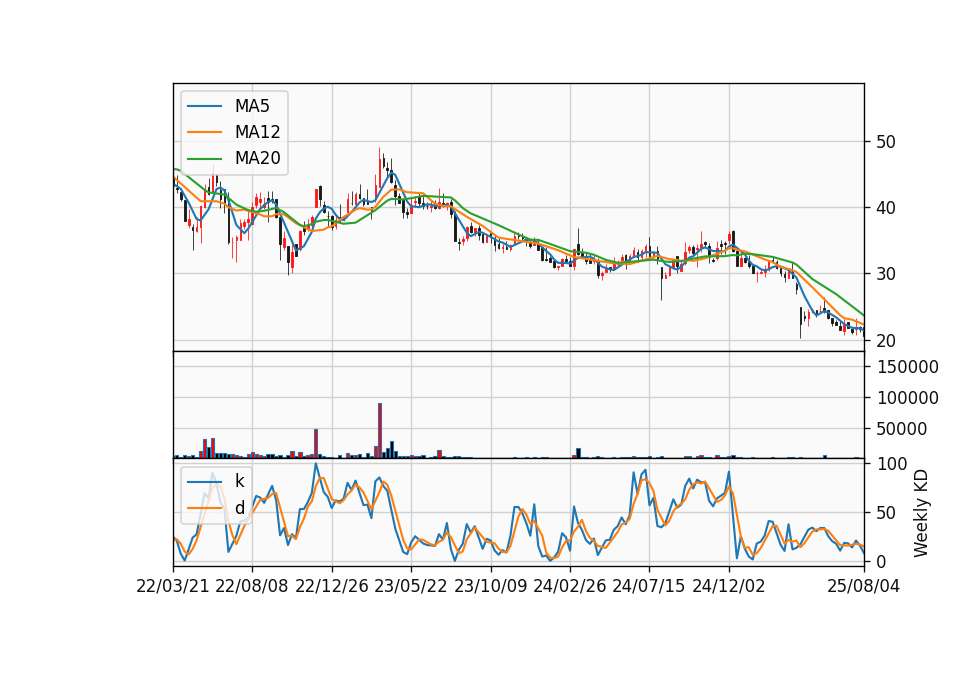Click the k legend label in KD panel
This screenshot has height=690, width=960.
[239, 481]
